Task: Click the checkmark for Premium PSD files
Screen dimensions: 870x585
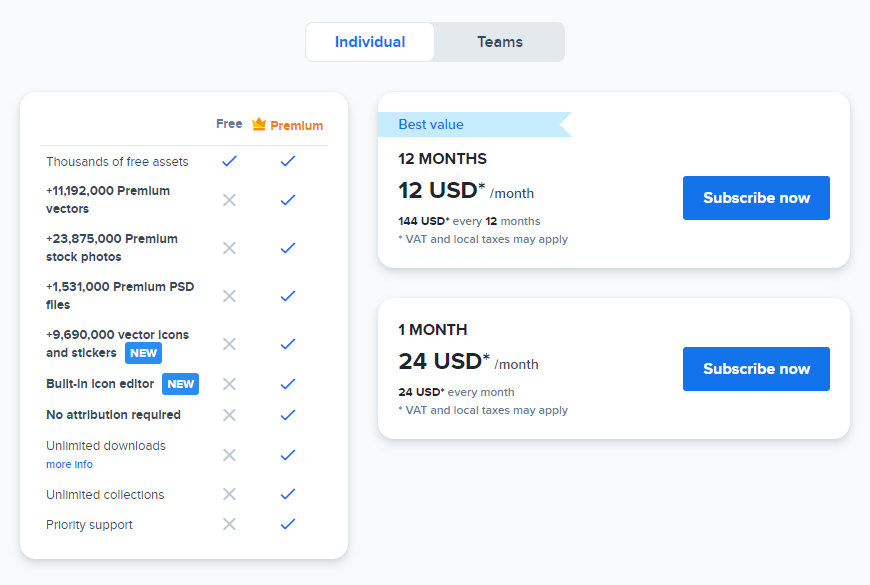Action: [288, 295]
